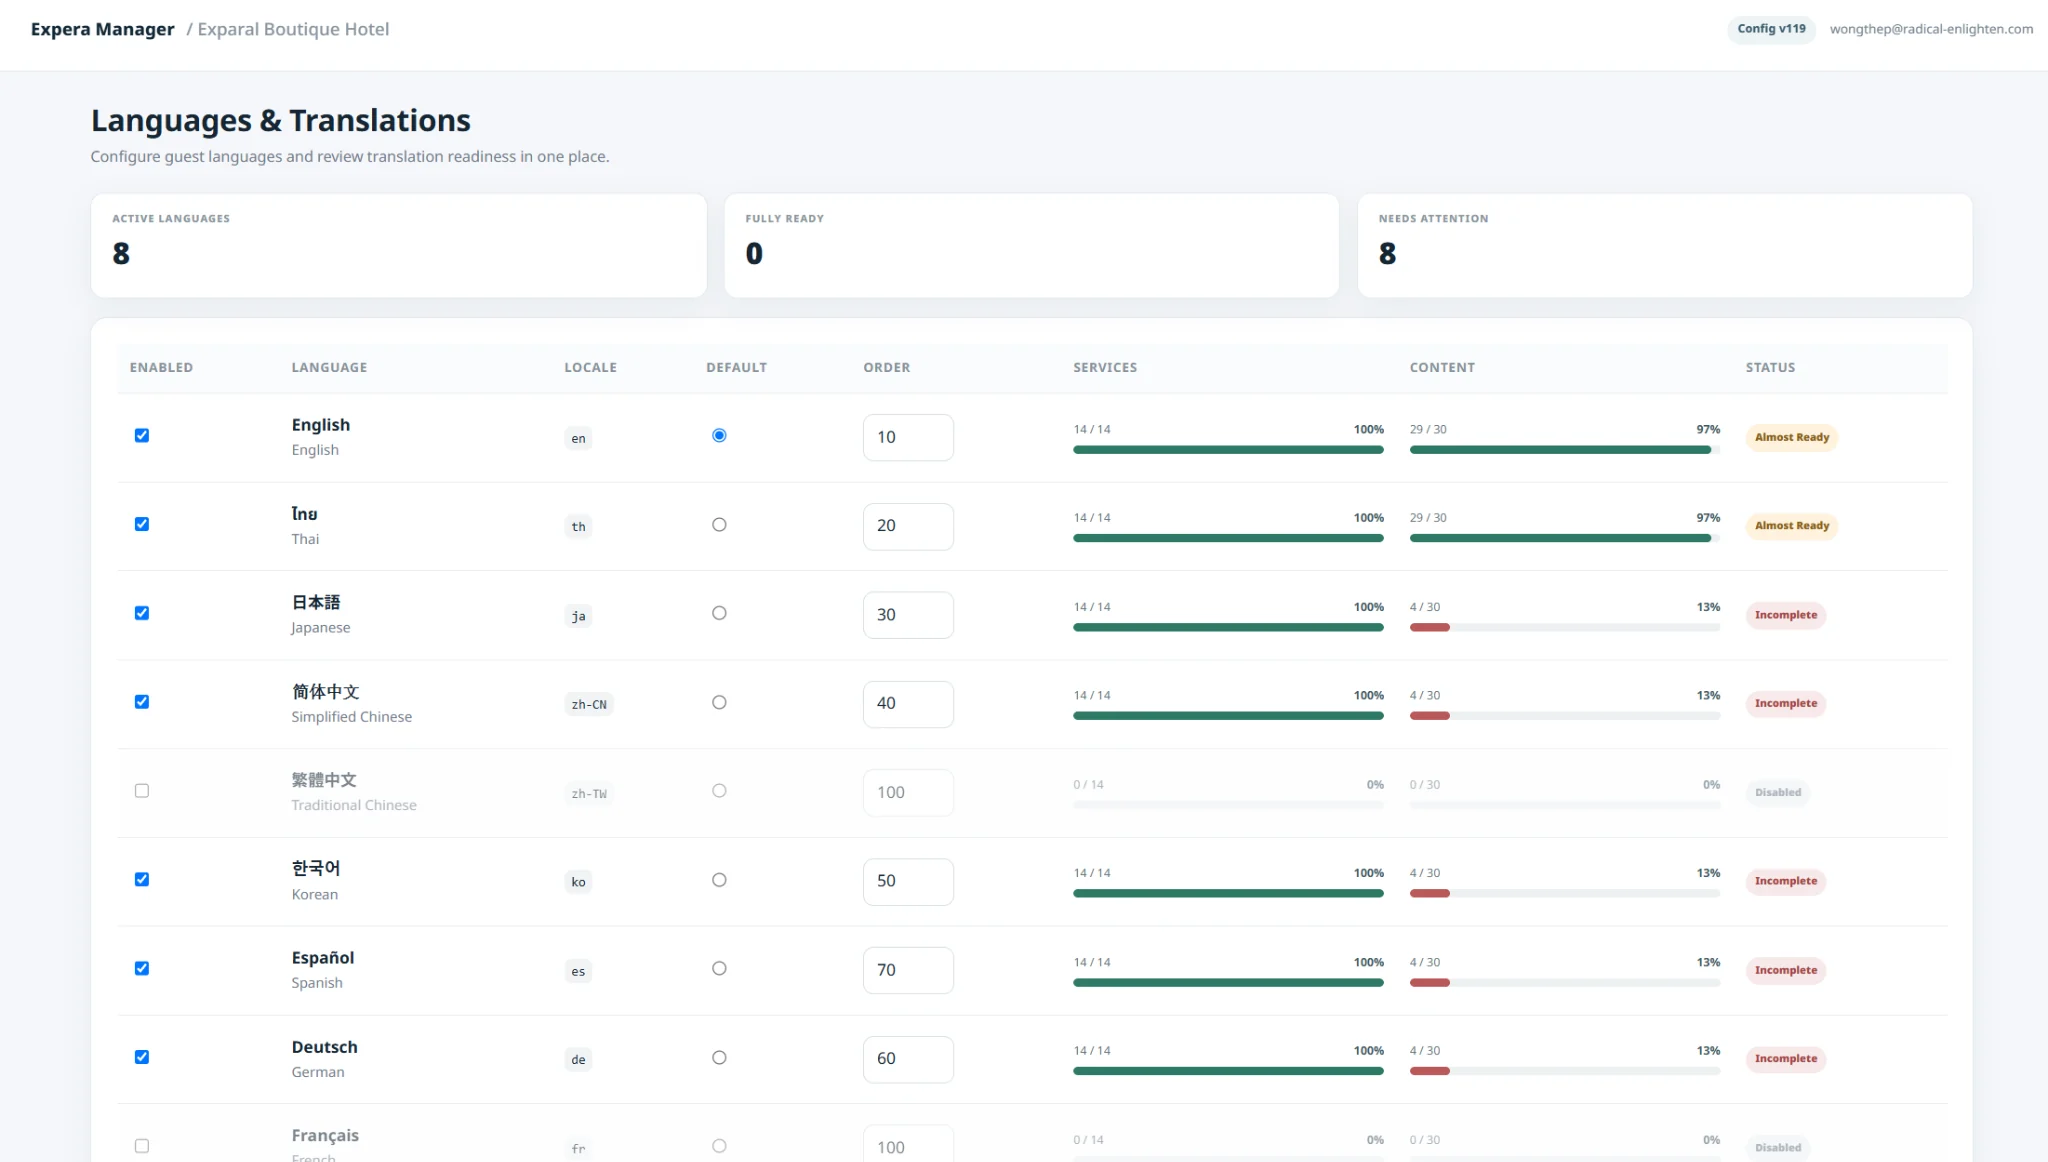The image size is (2048, 1162).
Task: Set Thai as the default language
Action: click(719, 525)
